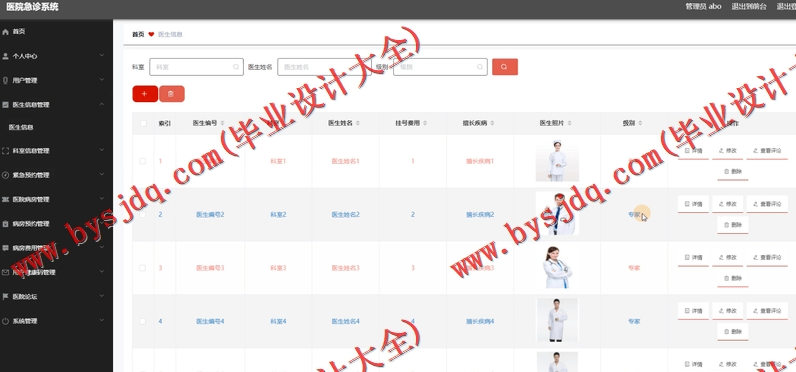Click the power icon beside 系统管理
This screenshot has height=372, width=796.
[6, 321]
